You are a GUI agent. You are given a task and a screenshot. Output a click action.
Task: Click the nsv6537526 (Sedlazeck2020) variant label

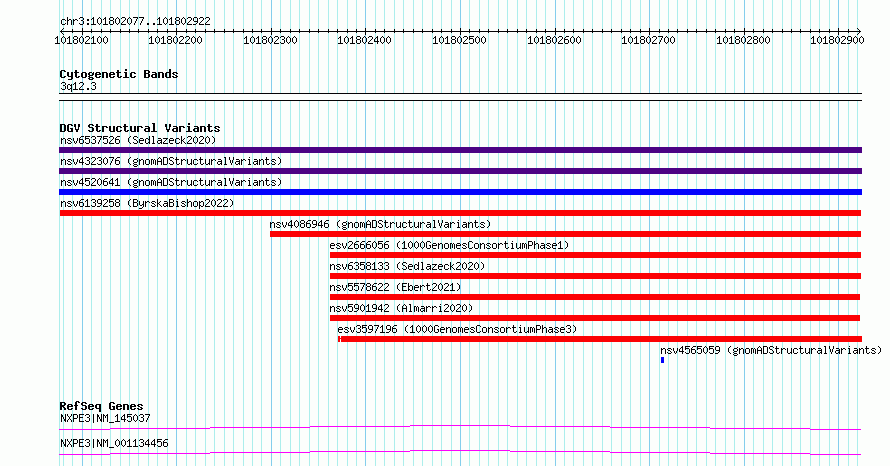(138, 140)
